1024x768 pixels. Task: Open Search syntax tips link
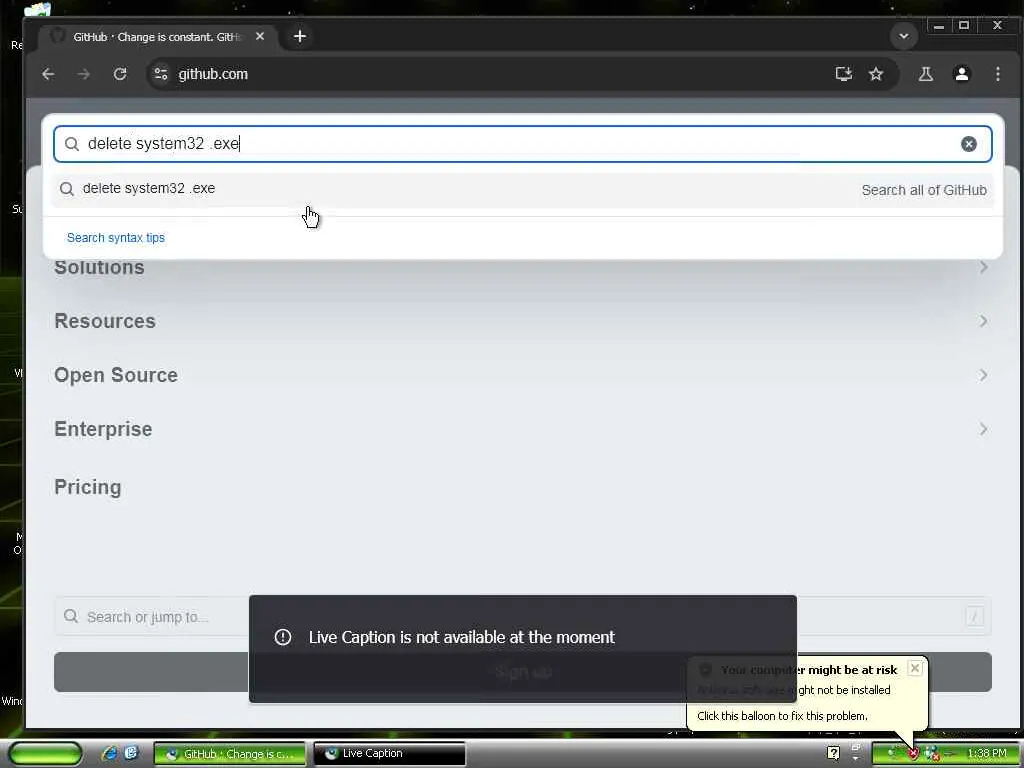click(116, 238)
